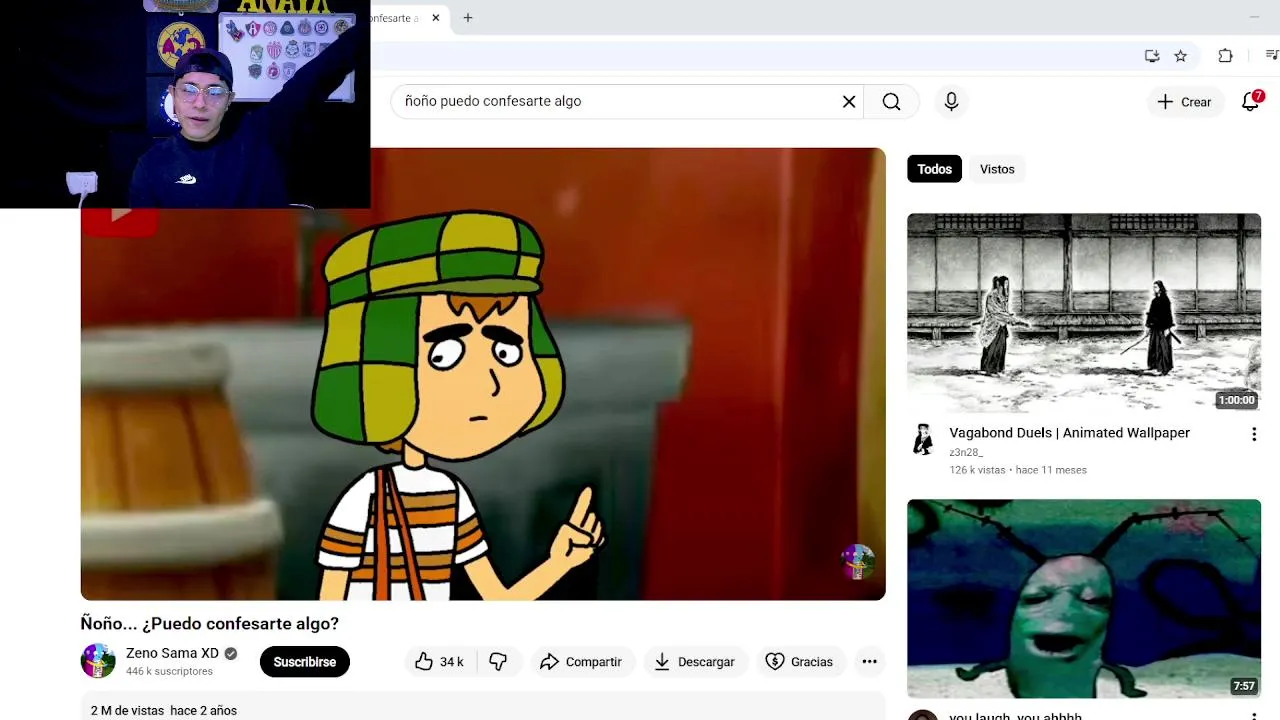Click the Zeno Sama XD channel avatar
Viewport: 1280px width, 720px height.
(x=98, y=661)
